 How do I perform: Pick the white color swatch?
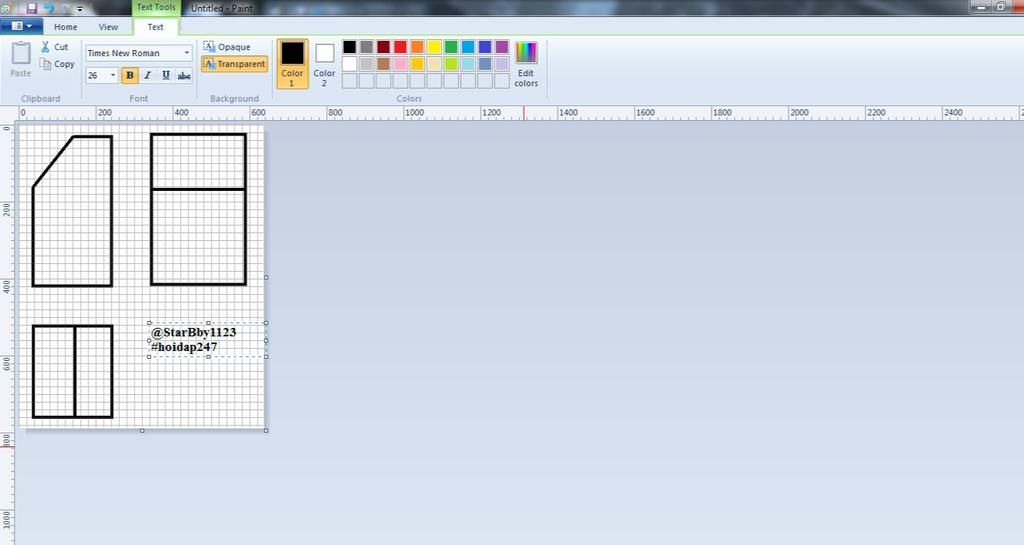coord(349,64)
